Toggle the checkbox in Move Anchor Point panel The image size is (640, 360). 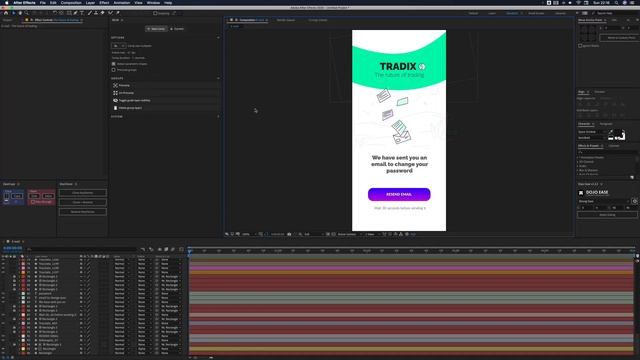point(580,46)
